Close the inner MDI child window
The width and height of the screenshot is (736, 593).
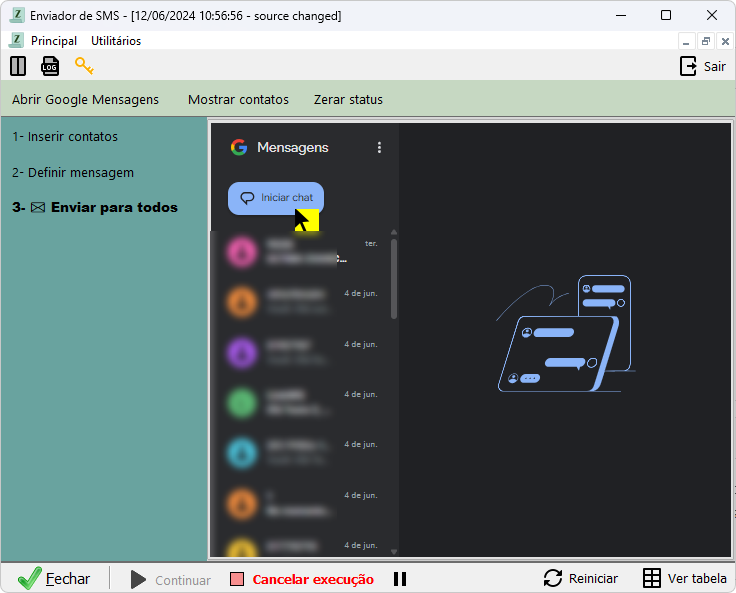(x=725, y=41)
